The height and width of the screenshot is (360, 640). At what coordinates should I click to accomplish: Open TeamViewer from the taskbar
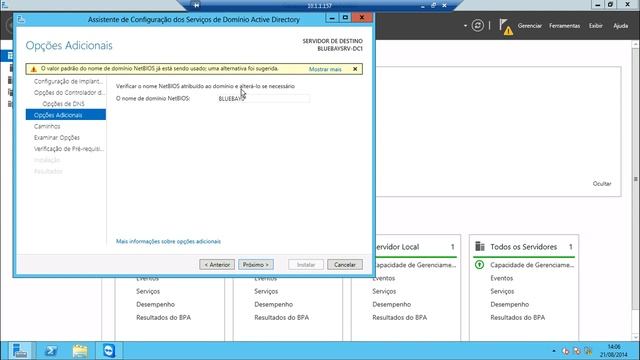(x=109, y=351)
